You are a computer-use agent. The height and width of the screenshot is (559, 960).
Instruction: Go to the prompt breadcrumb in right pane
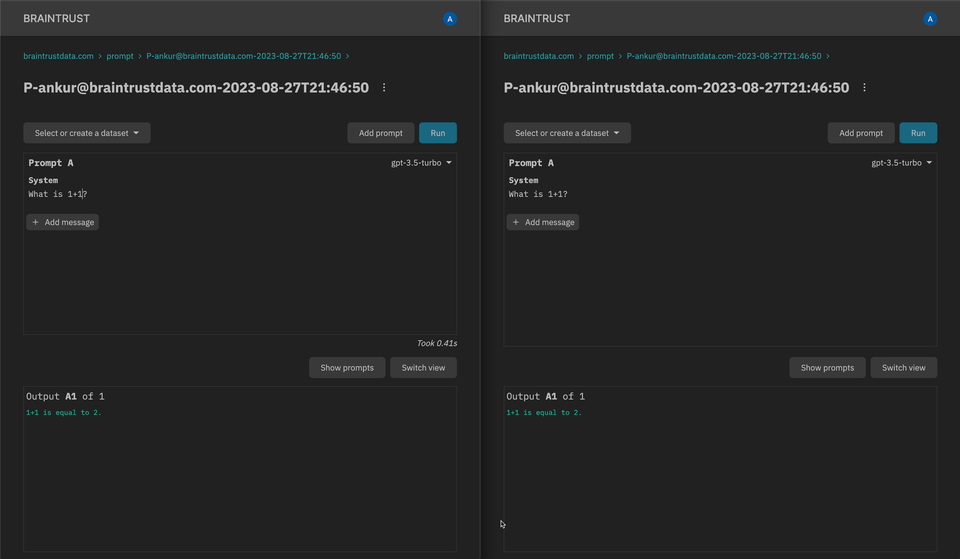(600, 56)
